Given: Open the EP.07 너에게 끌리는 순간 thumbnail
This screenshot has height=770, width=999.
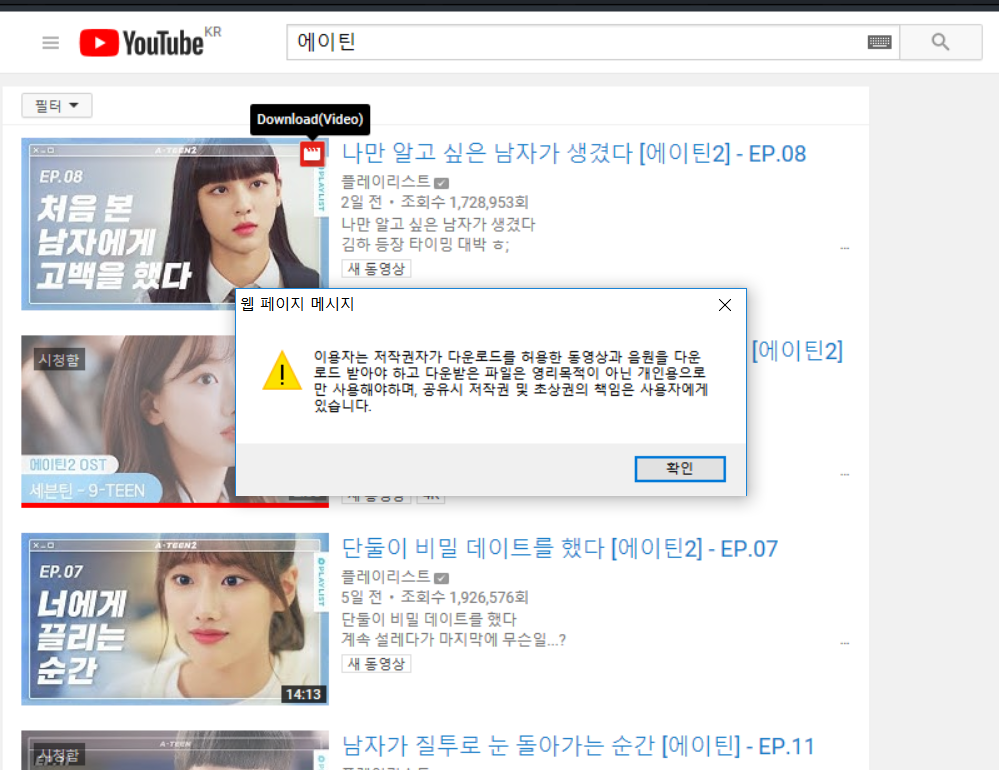Looking at the screenshot, I should 175,619.
